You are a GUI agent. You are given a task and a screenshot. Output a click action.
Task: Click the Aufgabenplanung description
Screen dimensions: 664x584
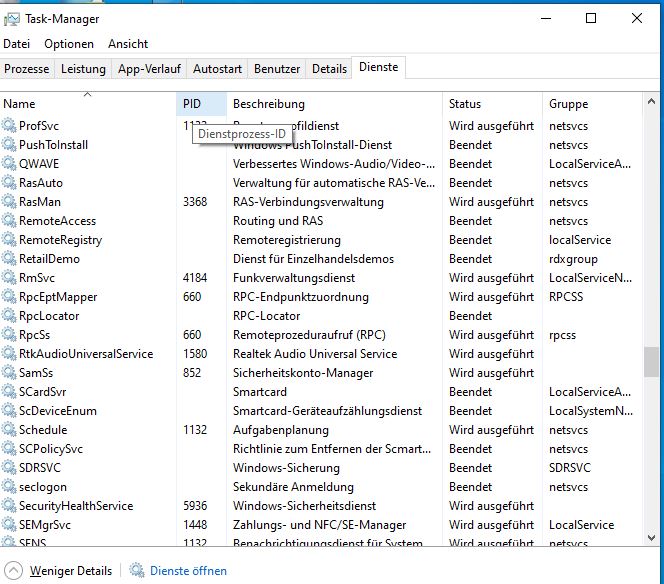[x=281, y=430]
